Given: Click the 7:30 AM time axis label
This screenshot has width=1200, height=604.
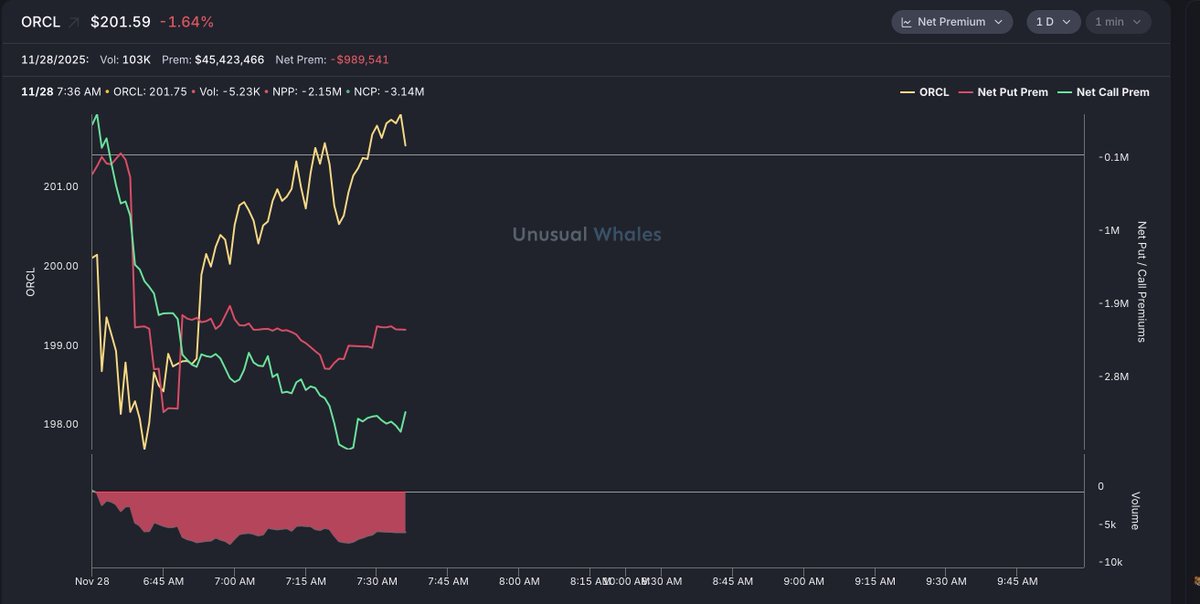Looking at the screenshot, I should point(377,581).
